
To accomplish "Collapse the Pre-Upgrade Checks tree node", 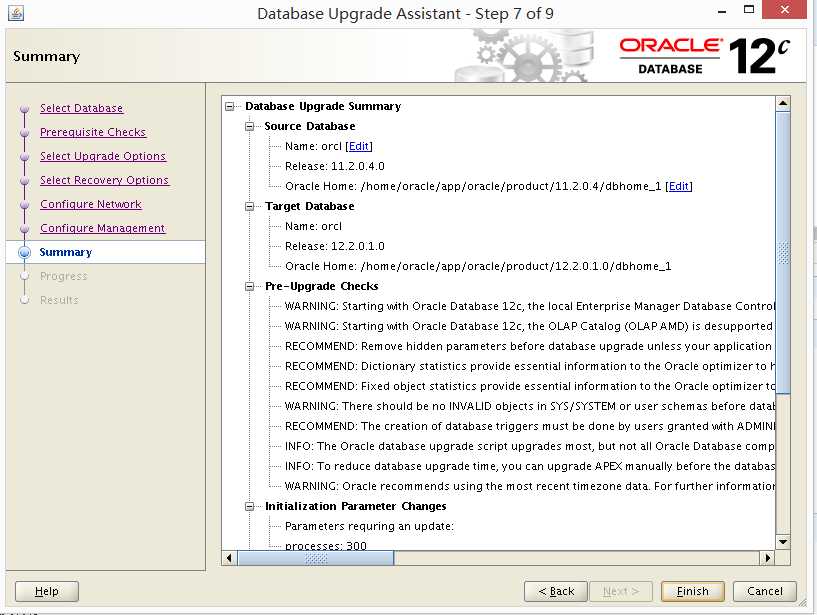I will [250, 286].
